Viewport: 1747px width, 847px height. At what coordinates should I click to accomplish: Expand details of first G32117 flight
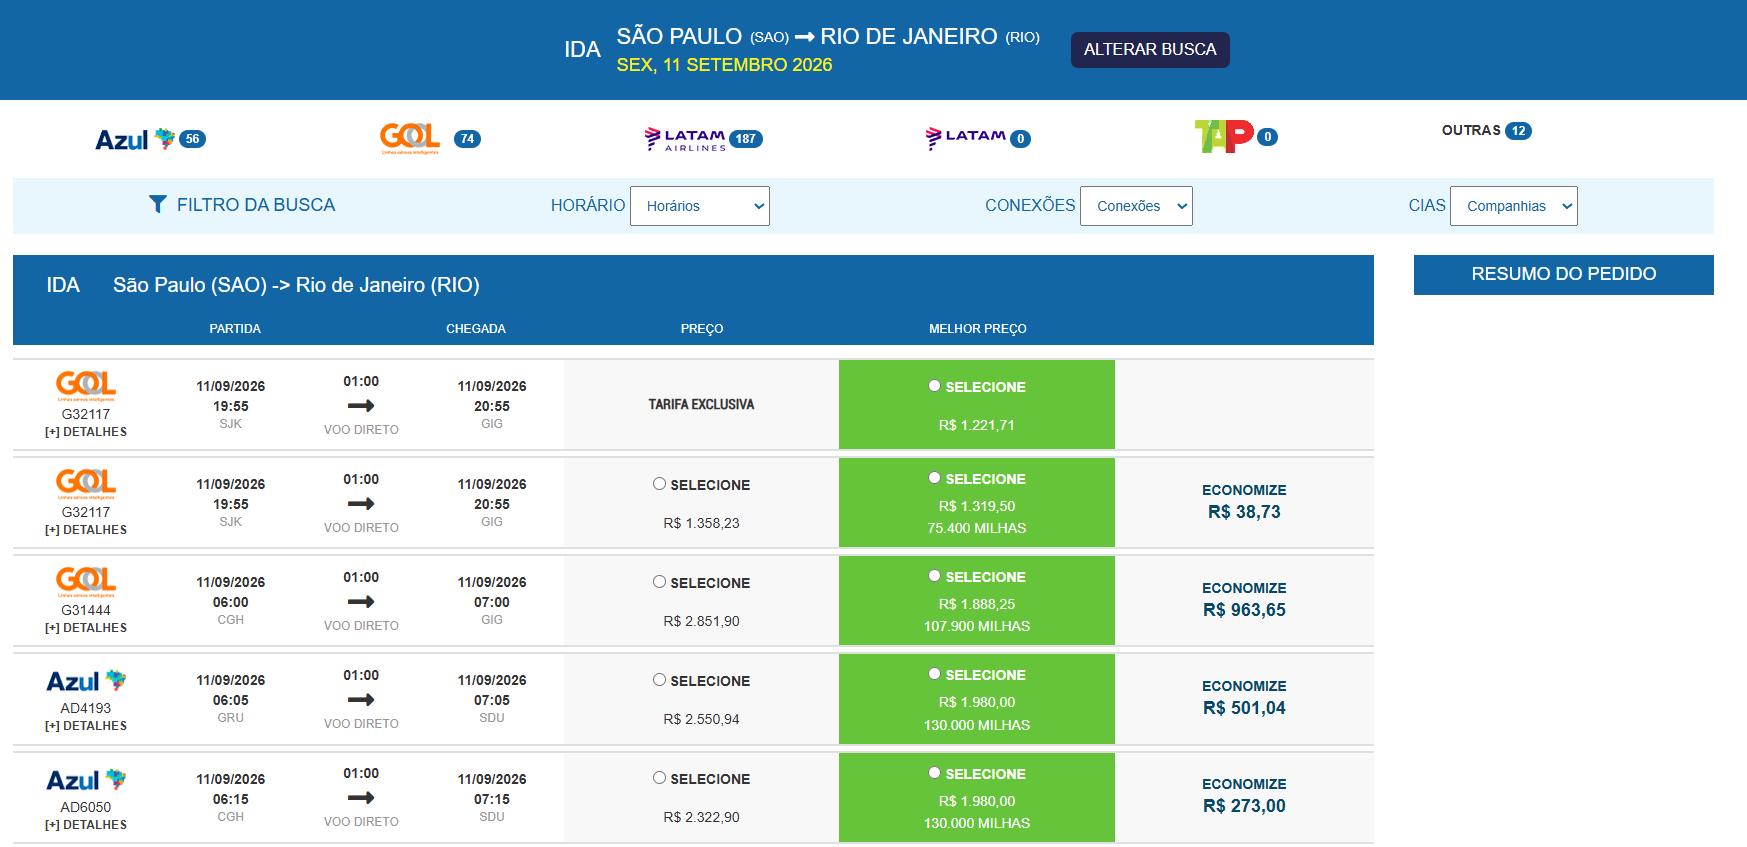point(86,432)
